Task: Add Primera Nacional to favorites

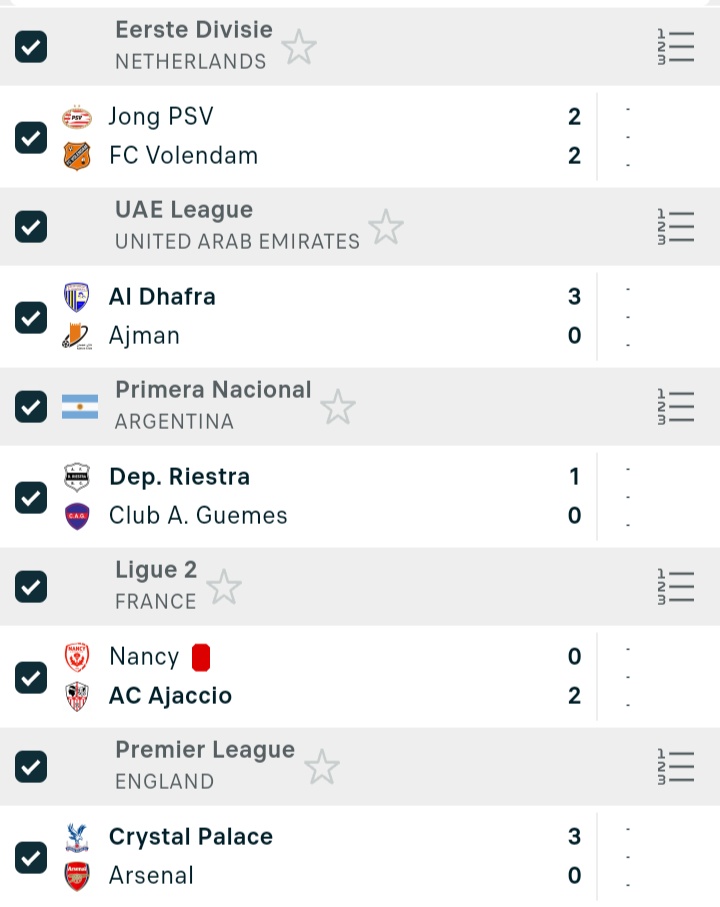Action: tap(337, 407)
